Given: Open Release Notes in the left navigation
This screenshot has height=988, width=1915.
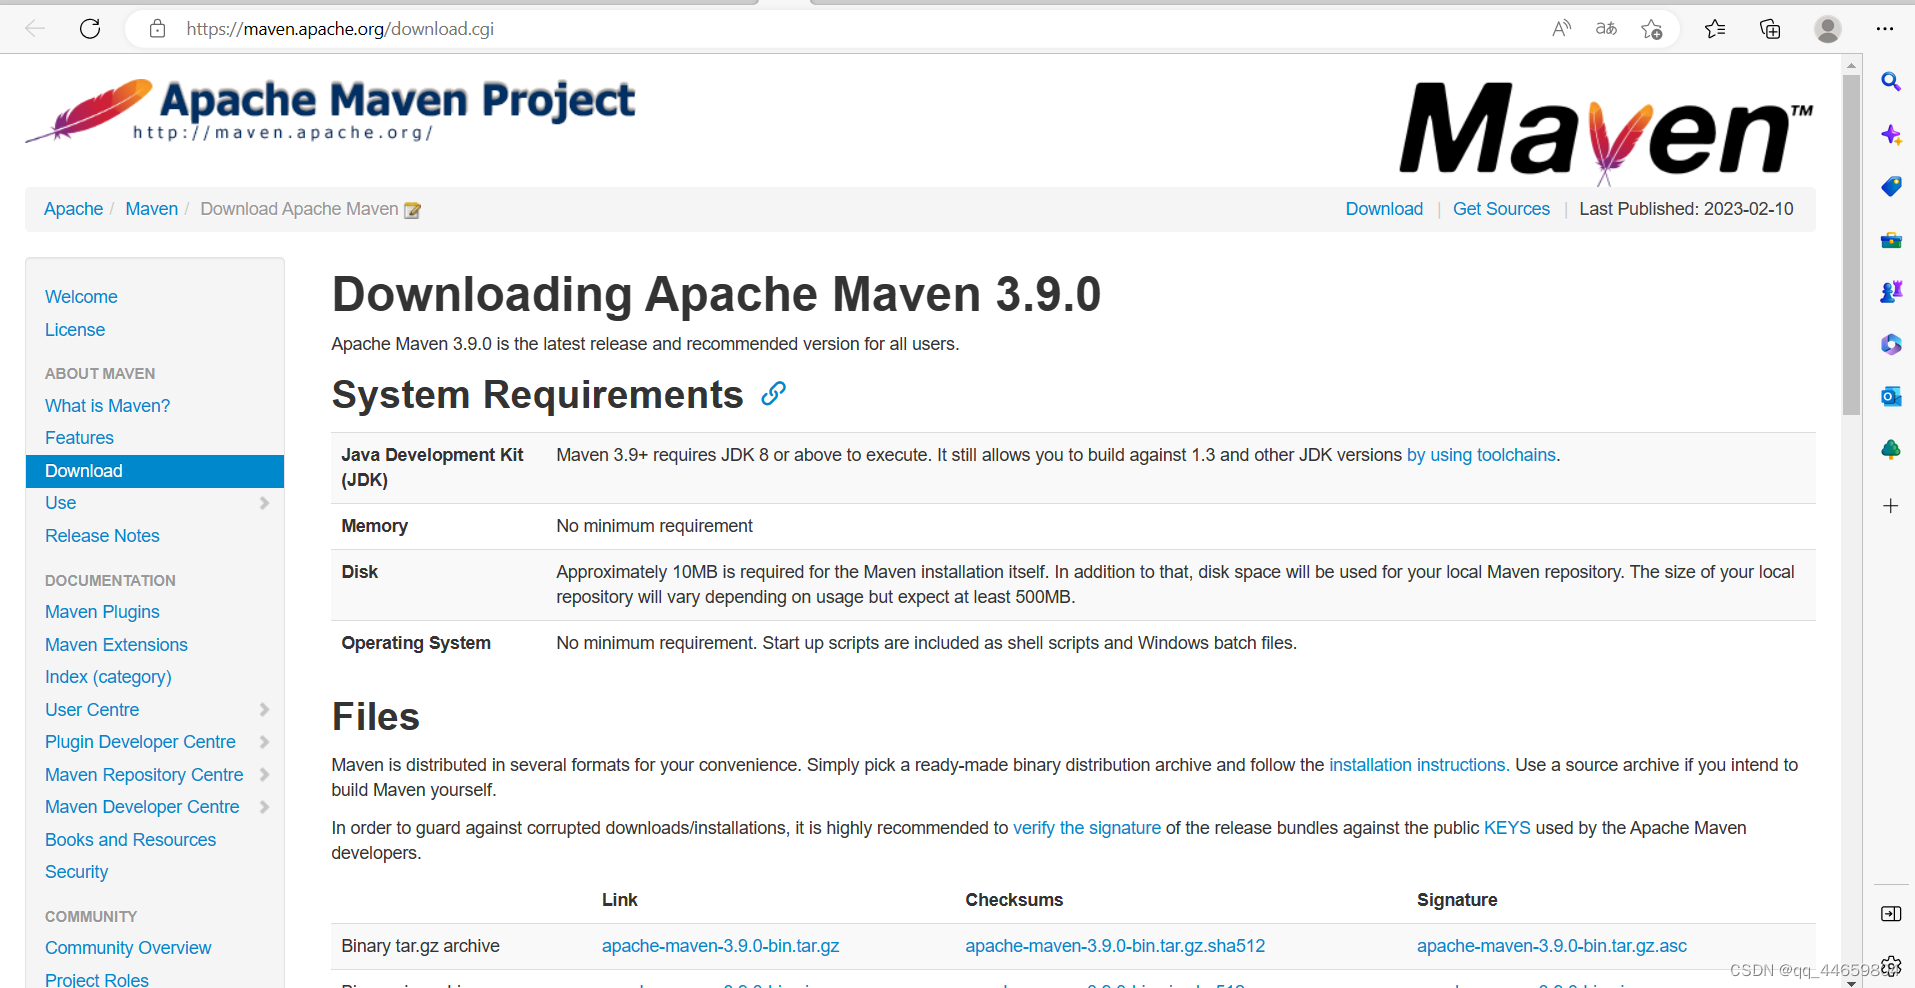Looking at the screenshot, I should (x=102, y=536).
